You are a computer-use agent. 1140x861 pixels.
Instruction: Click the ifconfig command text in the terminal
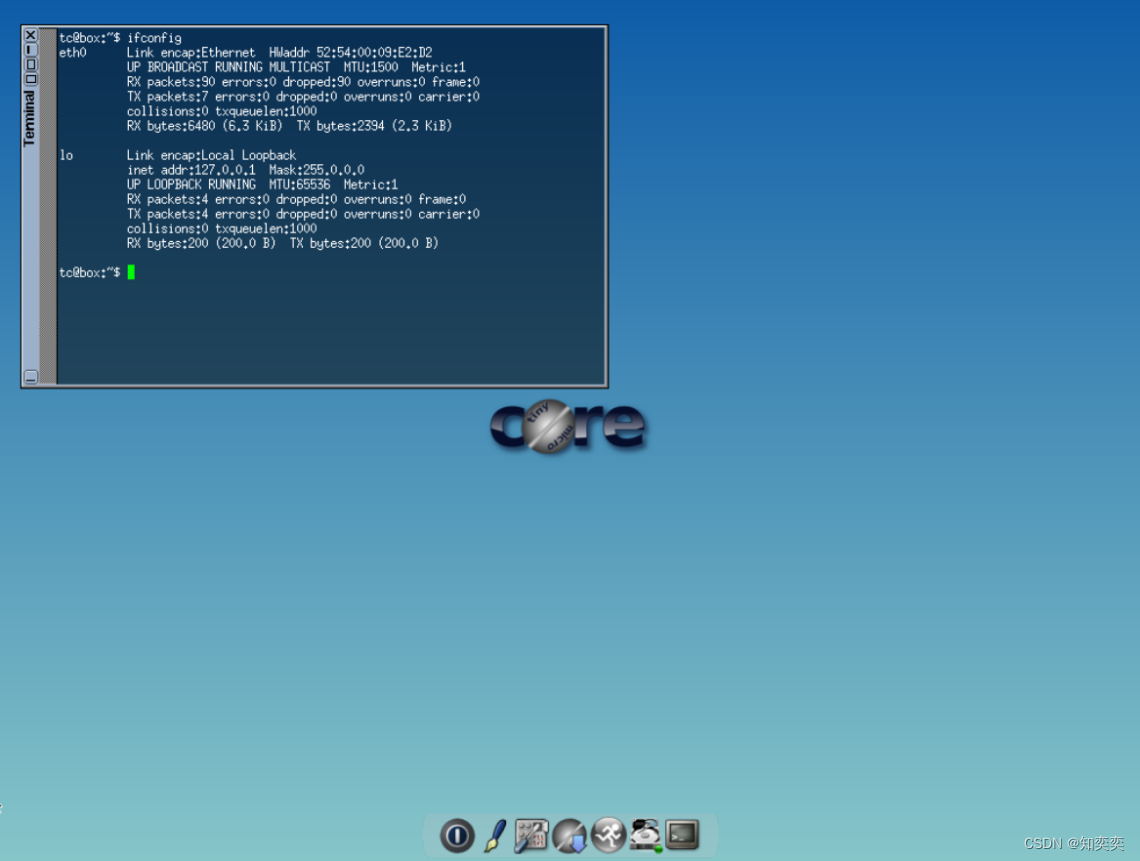pyautogui.click(x=155, y=37)
